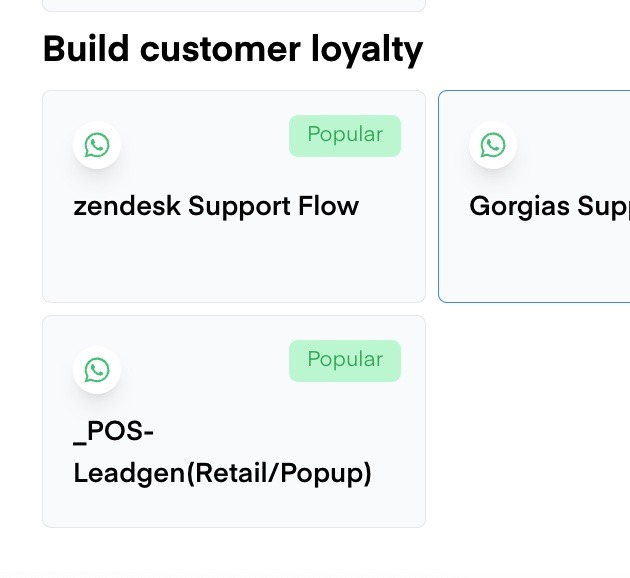Click the "Leadgen(Retail/Popup)" text line
The width and height of the screenshot is (630, 578).
click(222, 472)
